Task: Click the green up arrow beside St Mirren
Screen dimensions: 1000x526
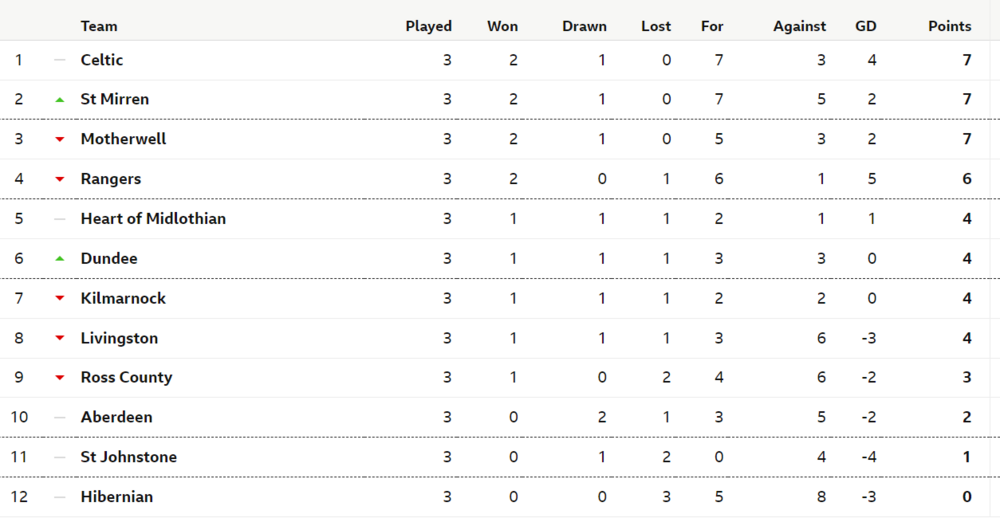Action: pyautogui.click(x=60, y=100)
